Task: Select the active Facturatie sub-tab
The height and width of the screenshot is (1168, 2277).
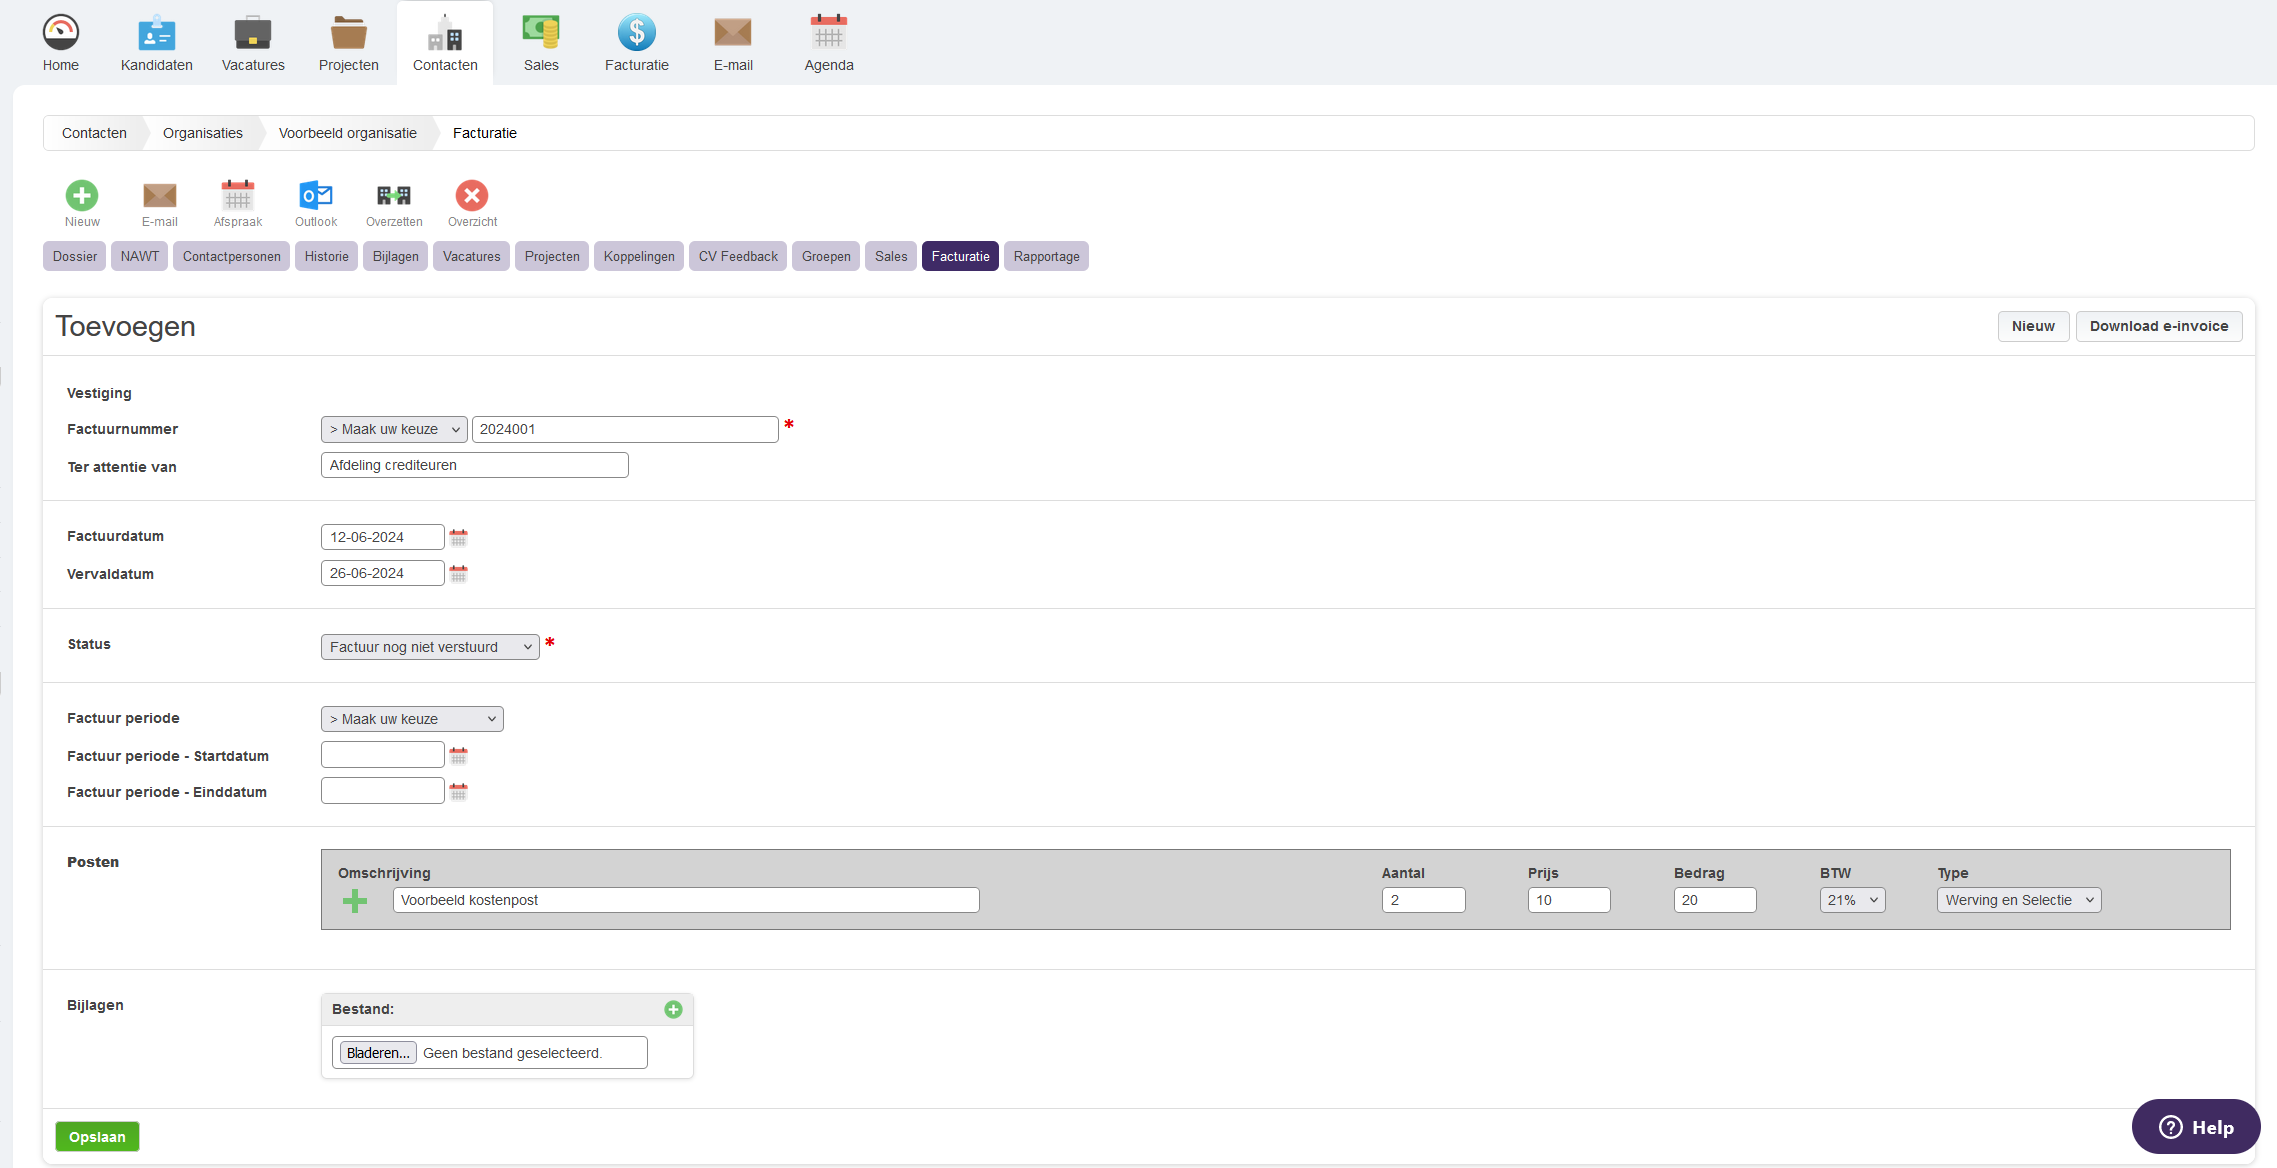Action: [960, 256]
